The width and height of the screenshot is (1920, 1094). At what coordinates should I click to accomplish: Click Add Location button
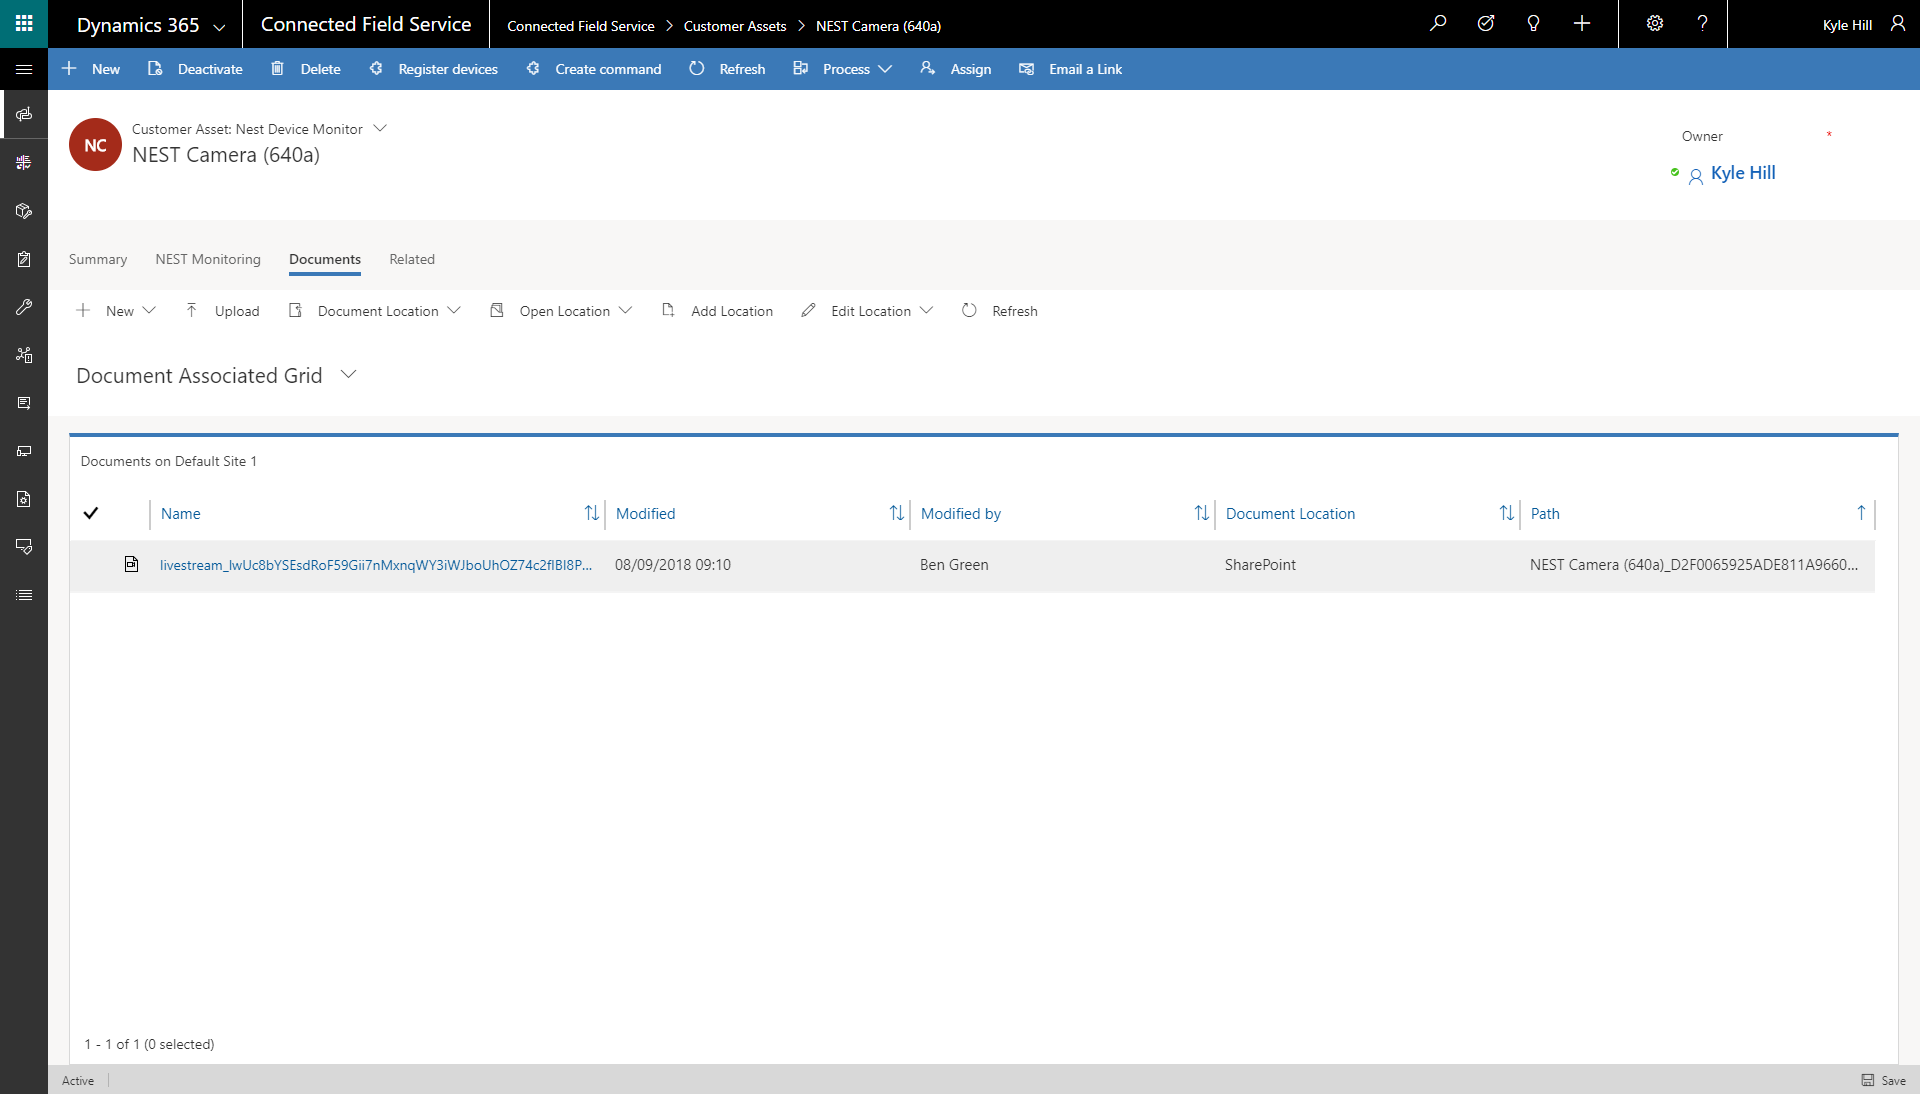717,311
